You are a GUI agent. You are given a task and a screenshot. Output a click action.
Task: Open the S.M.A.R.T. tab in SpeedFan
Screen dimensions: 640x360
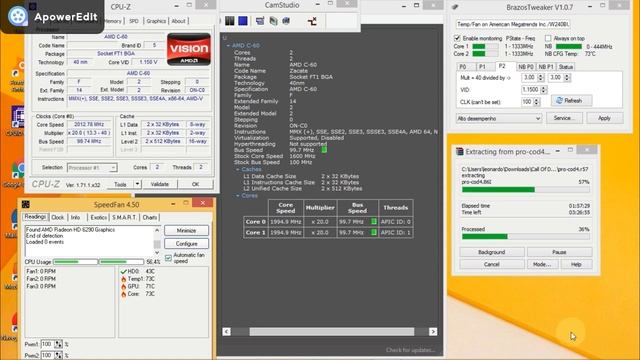tap(124, 218)
